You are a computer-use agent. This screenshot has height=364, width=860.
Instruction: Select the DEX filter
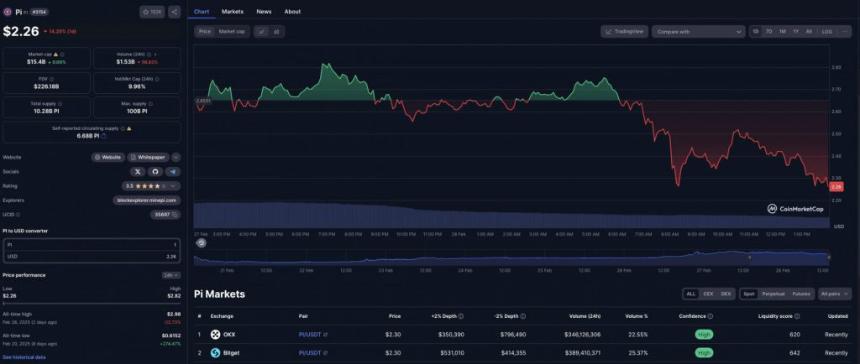click(x=726, y=294)
